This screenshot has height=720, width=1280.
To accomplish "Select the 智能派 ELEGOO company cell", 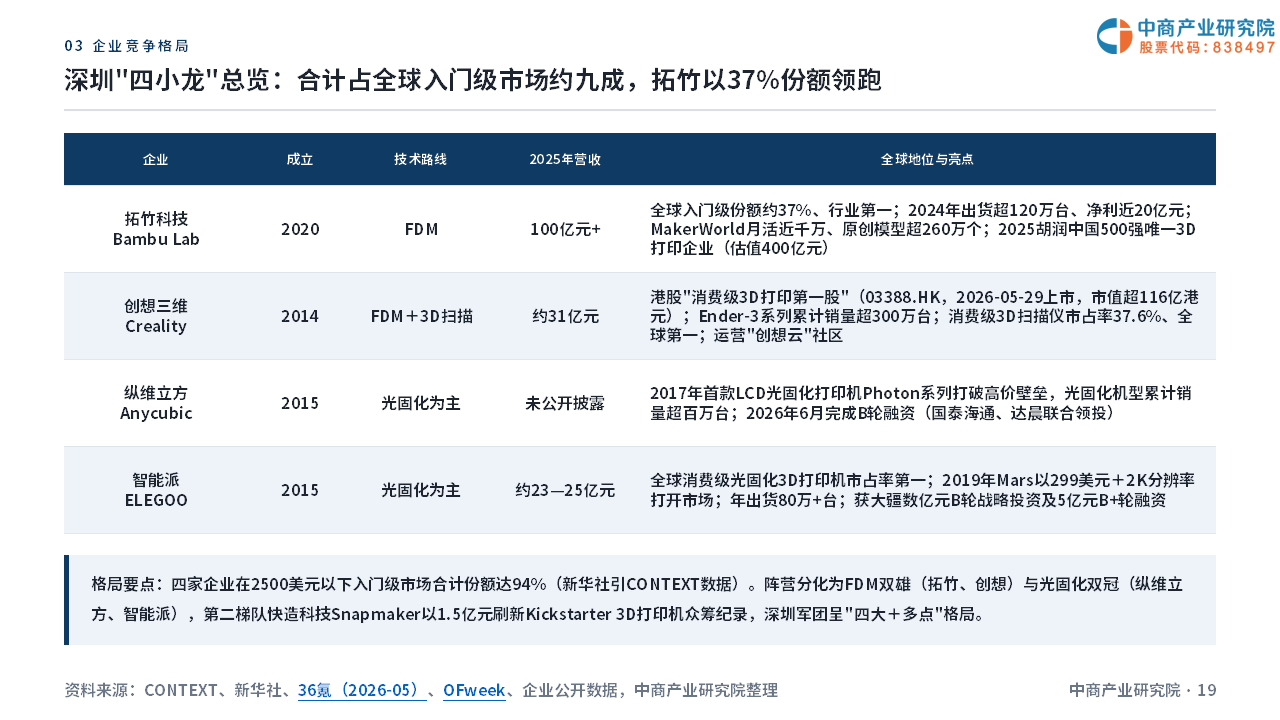I will click(156, 490).
